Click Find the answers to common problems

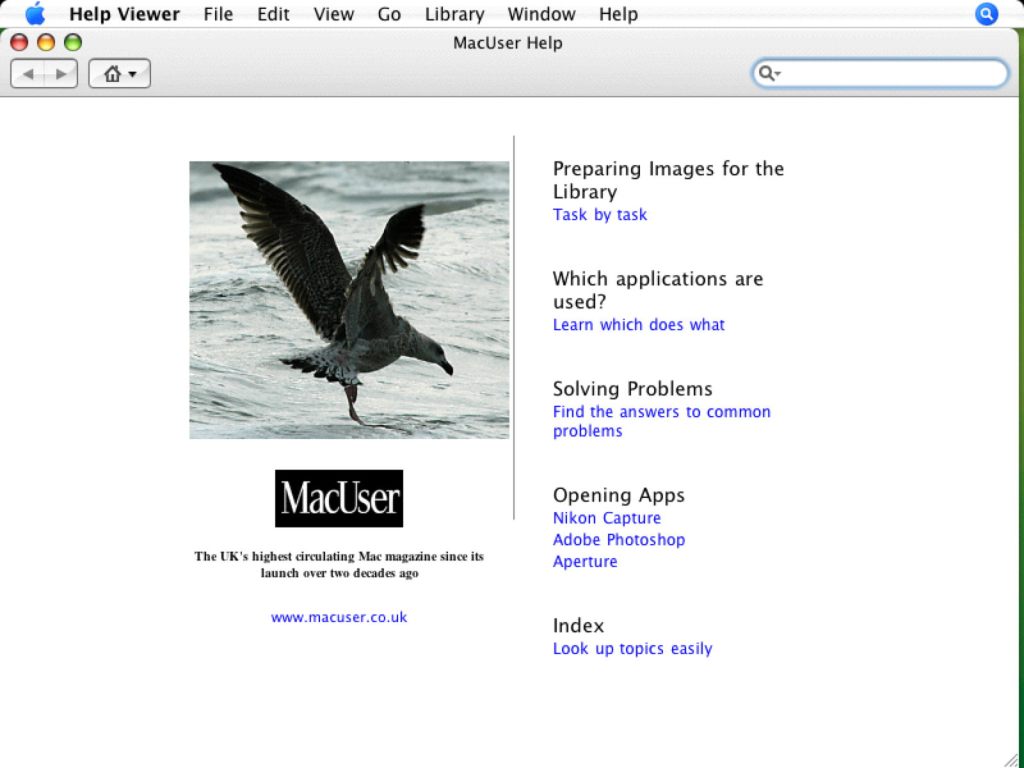pos(661,412)
